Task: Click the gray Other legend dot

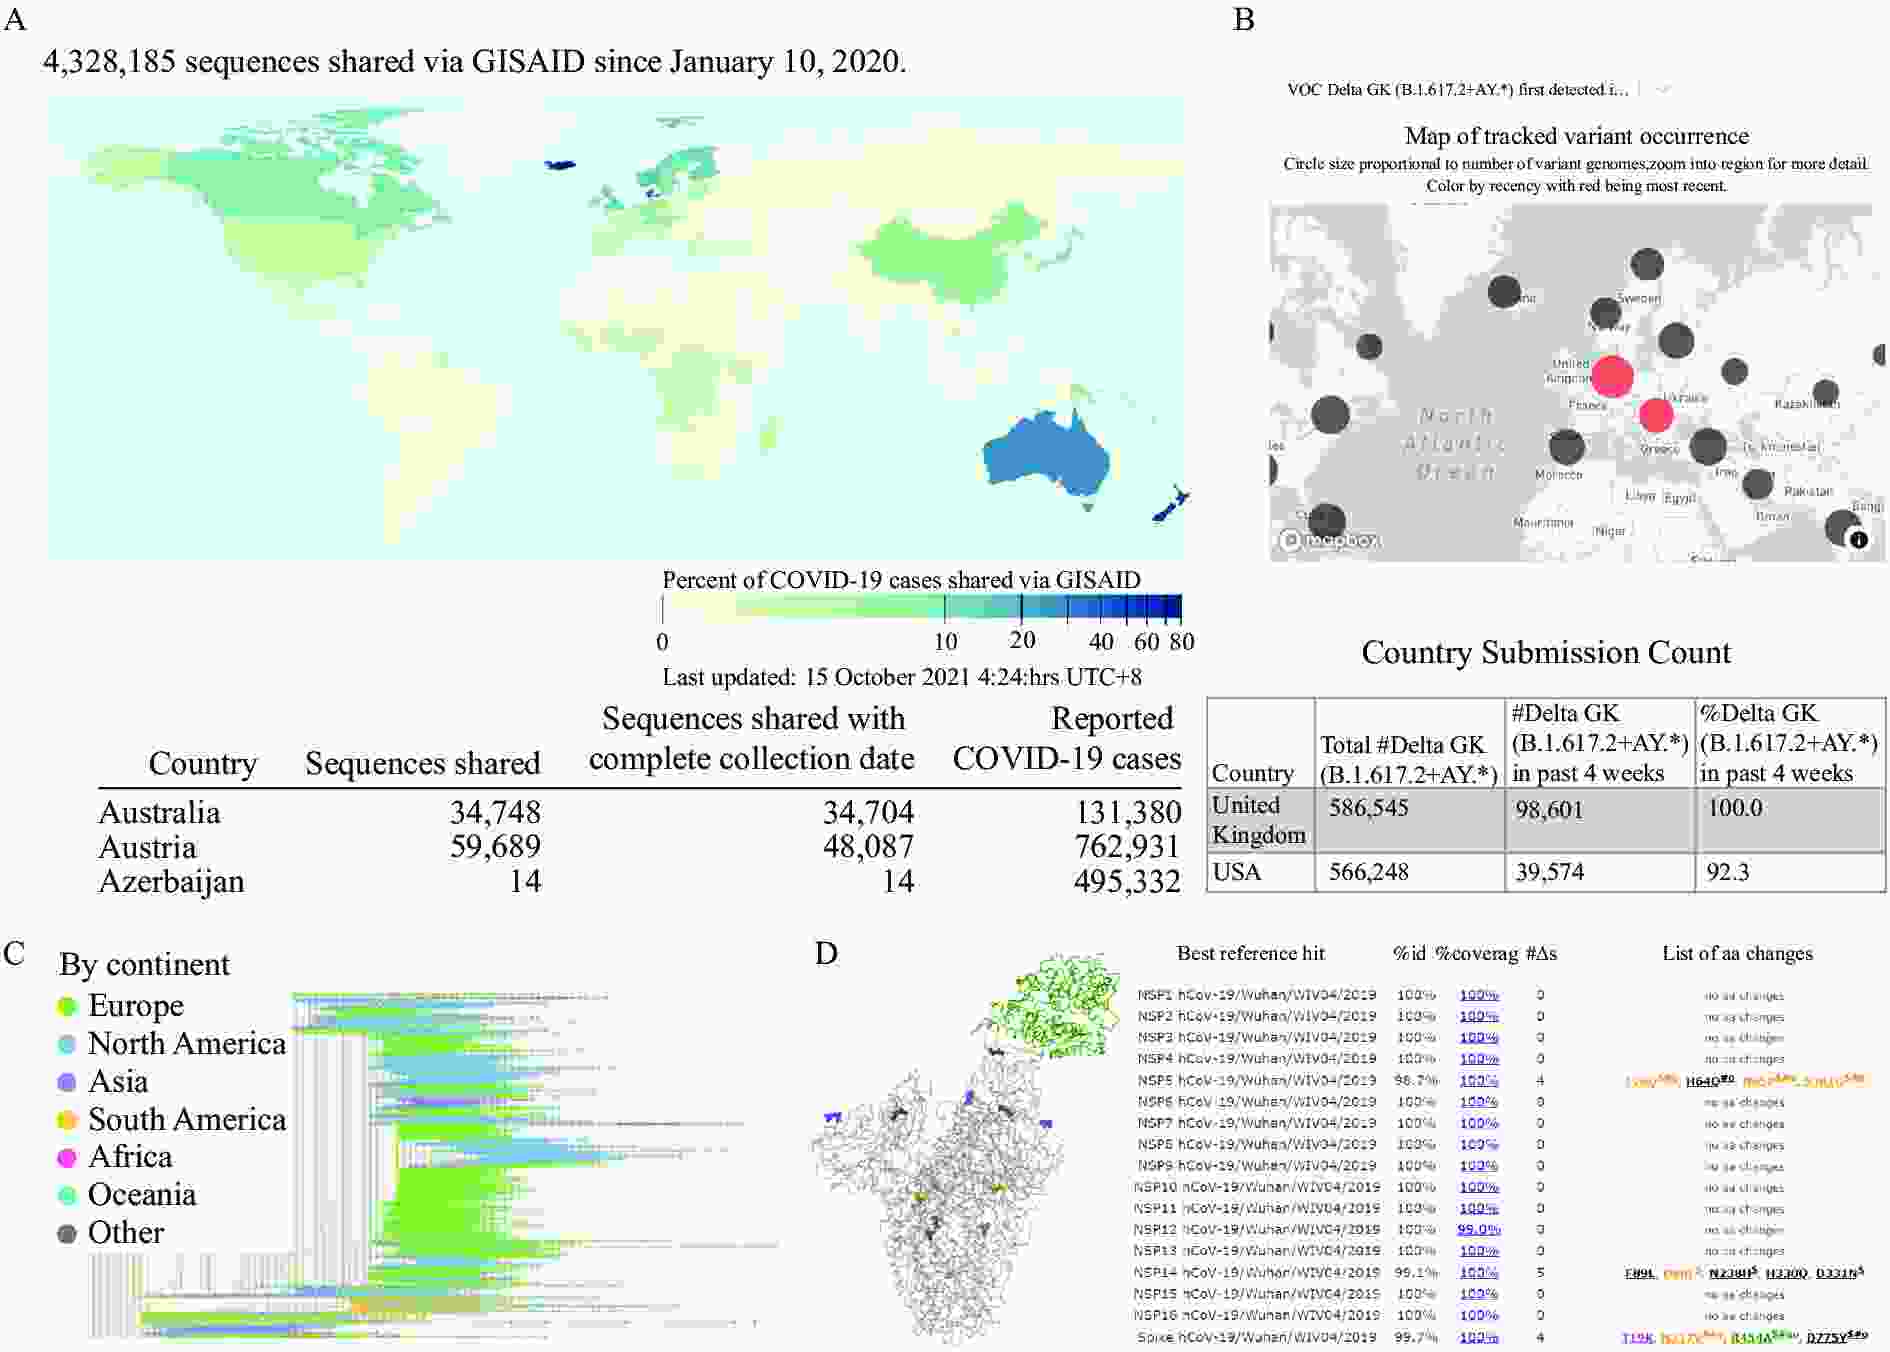Action: [67, 1234]
